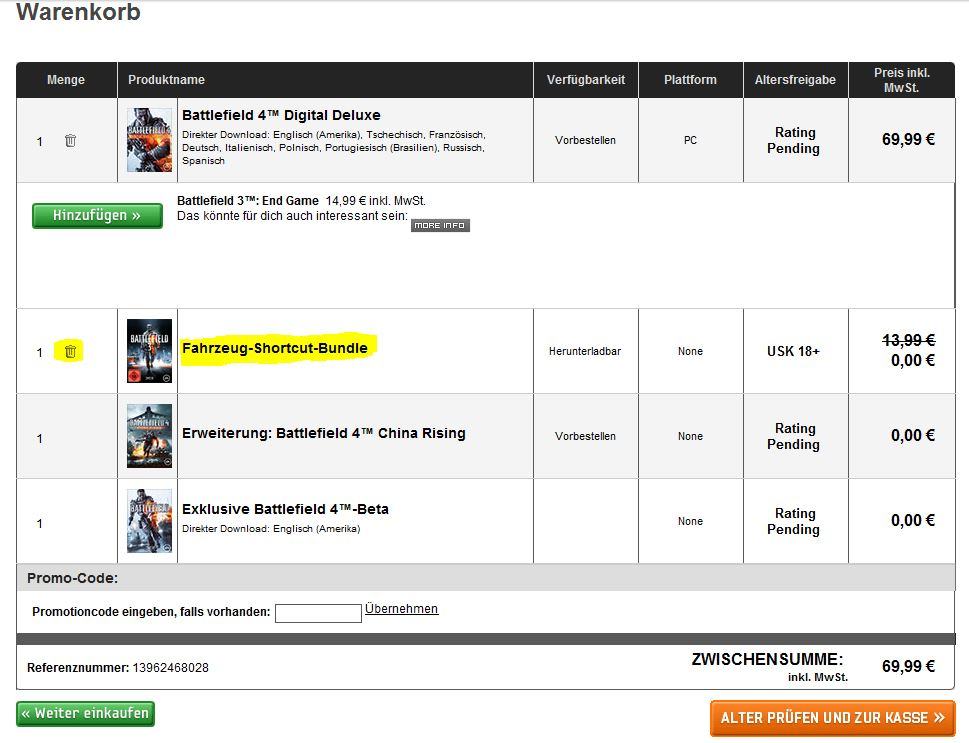This screenshot has height=743, width=969.
Task: Click Vorbestellen in China Rising row
Action: point(585,436)
